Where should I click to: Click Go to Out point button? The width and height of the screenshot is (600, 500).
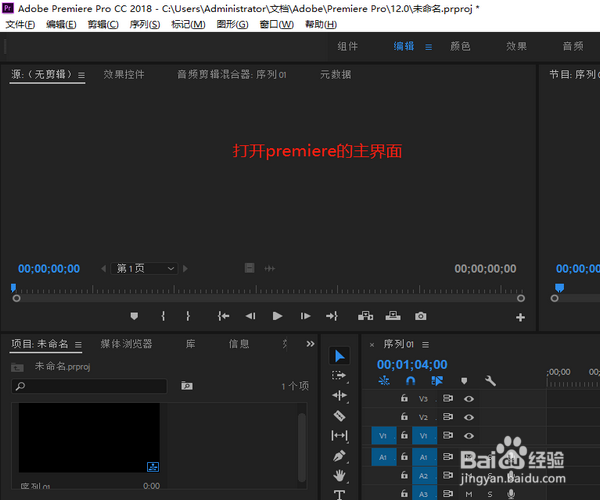[x=332, y=316]
